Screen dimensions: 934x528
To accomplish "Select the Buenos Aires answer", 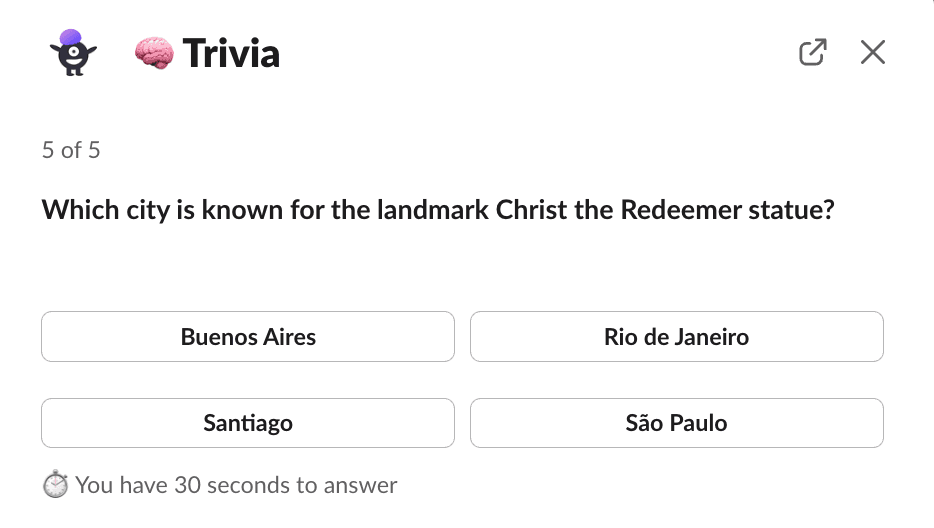I will coord(248,337).
